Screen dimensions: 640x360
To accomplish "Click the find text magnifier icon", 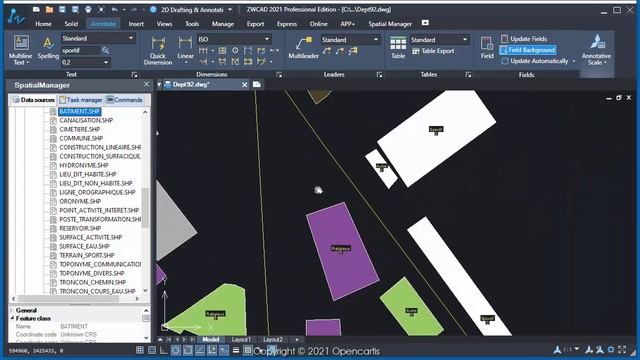I will pos(105,50).
